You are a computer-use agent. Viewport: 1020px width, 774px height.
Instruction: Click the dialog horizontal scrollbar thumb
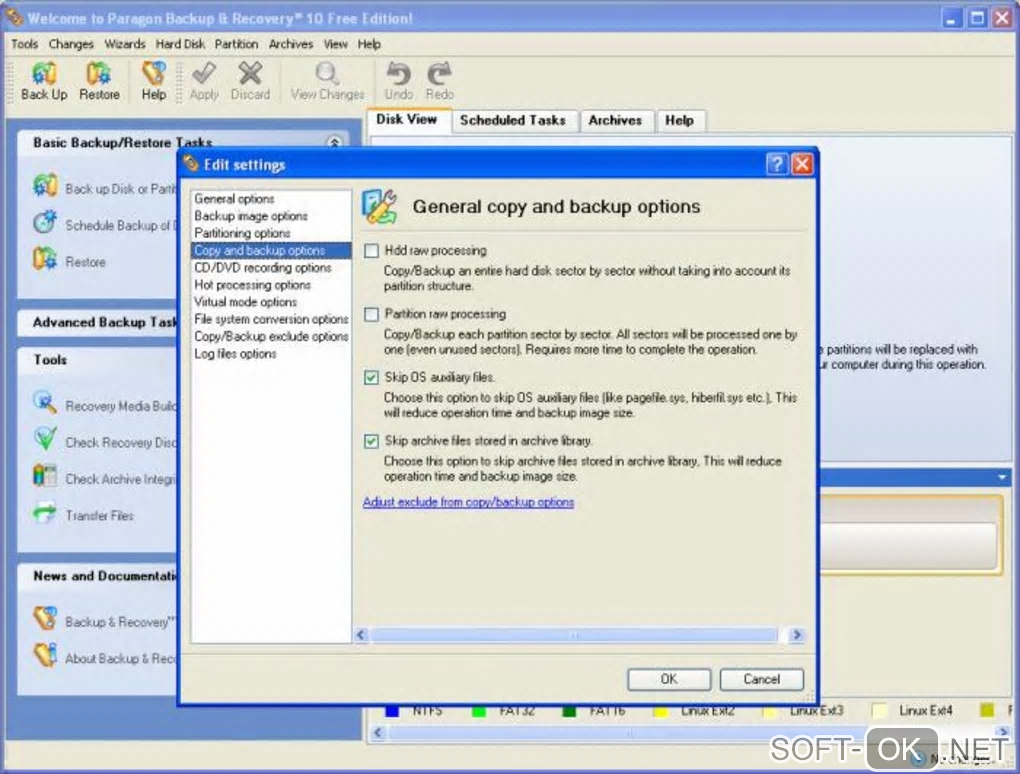[574, 635]
